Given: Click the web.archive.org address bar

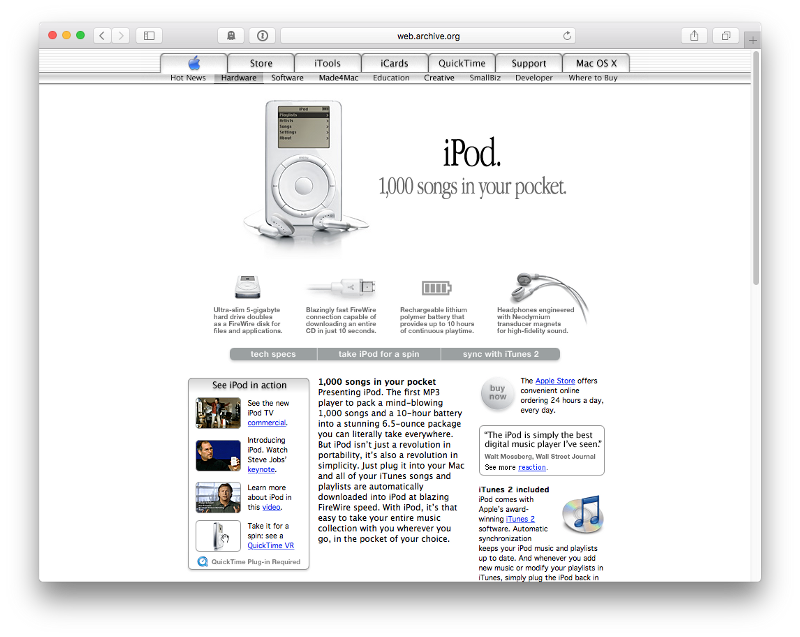Looking at the screenshot, I should (428, 36).
